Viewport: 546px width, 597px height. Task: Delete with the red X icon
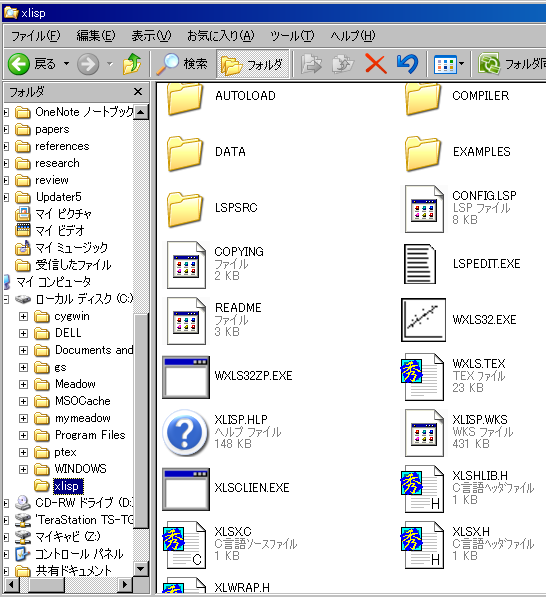pyautogui.click(x=376, y=63)
